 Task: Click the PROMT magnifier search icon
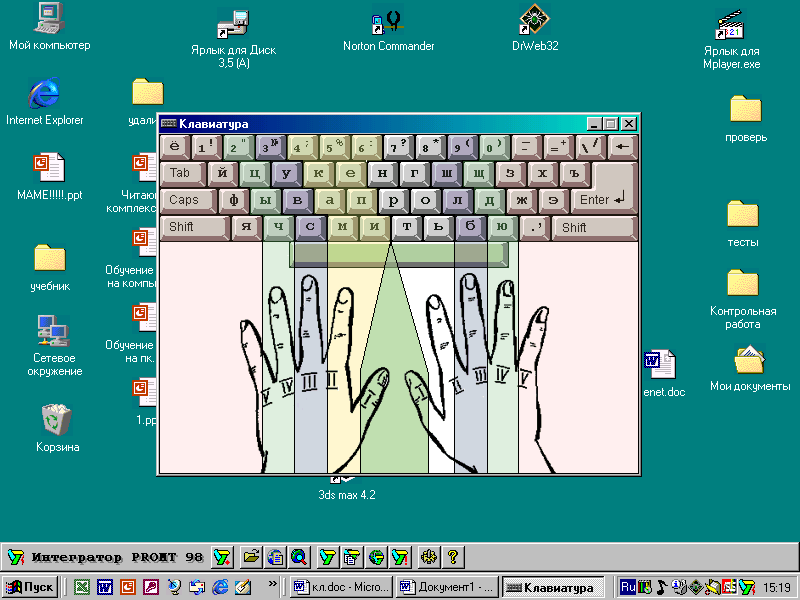pyautogui.click(x=299, y=557)
